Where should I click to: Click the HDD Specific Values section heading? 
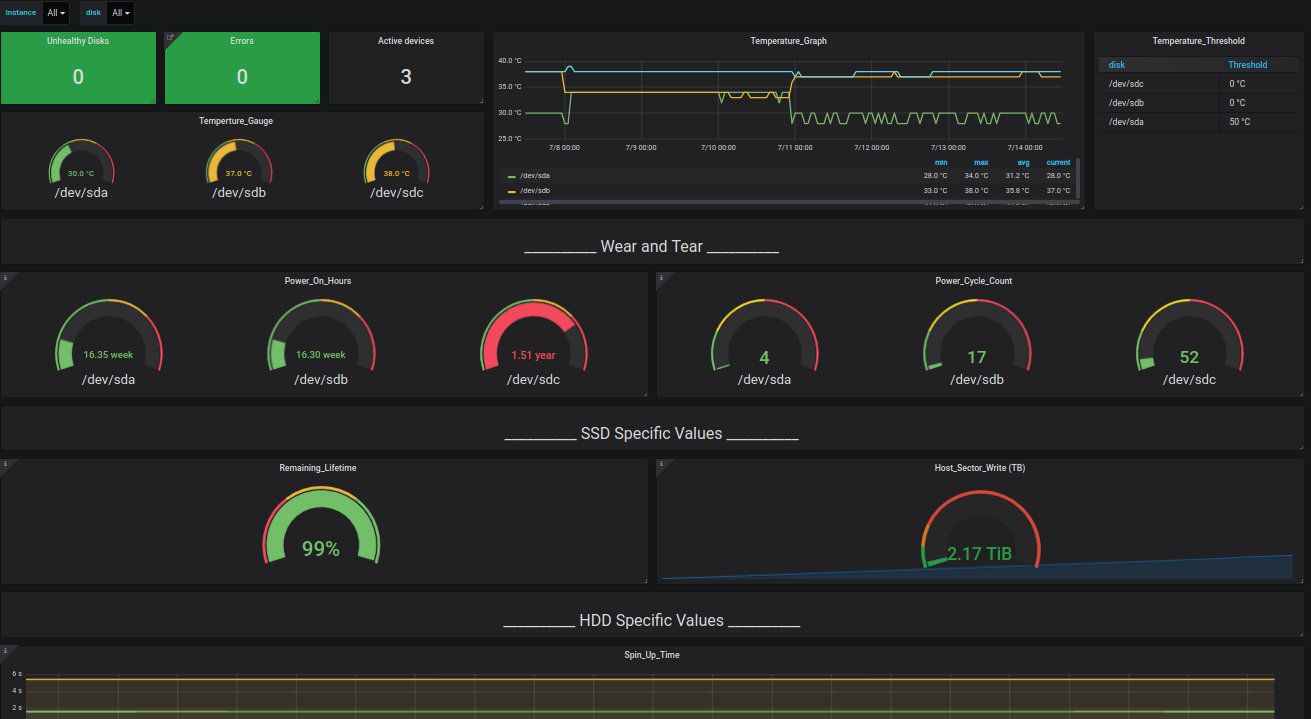tap(651, 620)
